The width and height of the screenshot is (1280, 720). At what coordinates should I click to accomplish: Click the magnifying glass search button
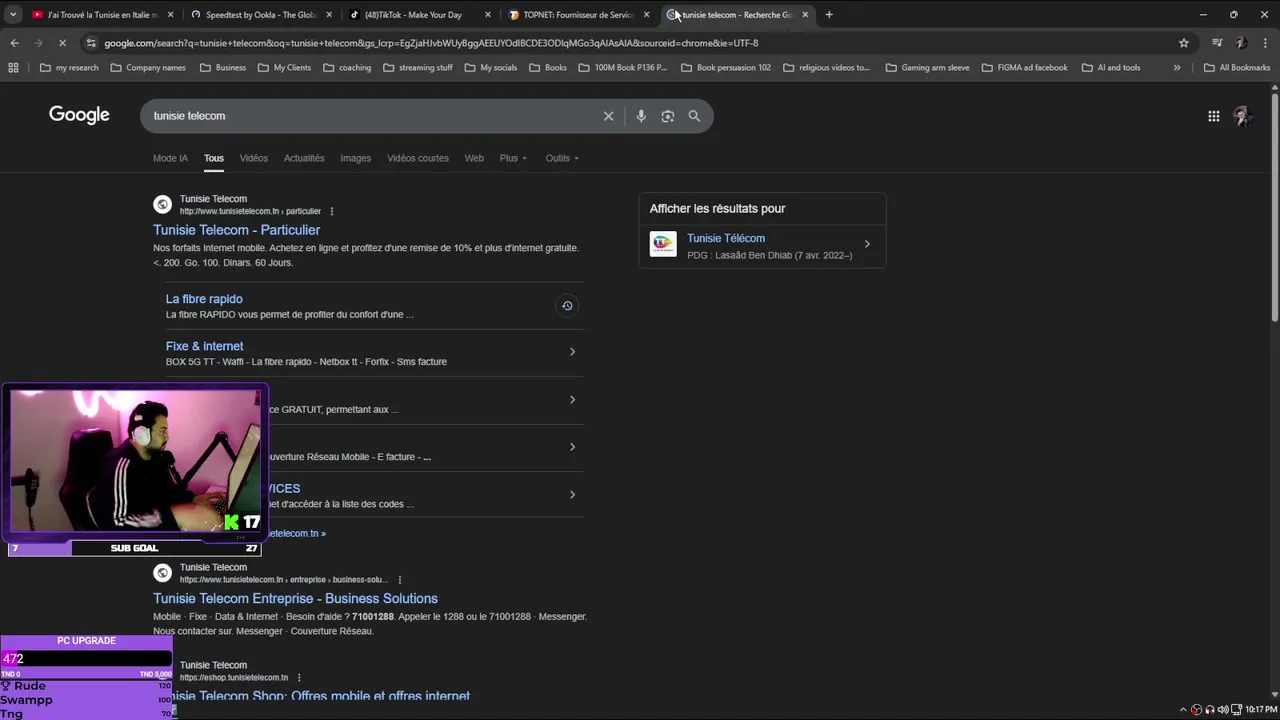(694, 116)
